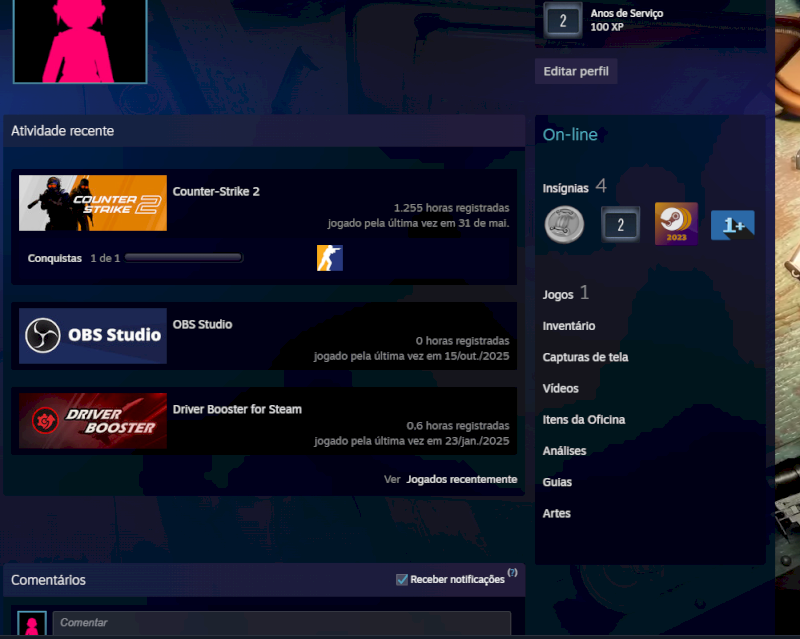Open the Years of Service badge in Insígnias
The width and height of the screenshot is (800, 639).
click(x=620, y=225)
